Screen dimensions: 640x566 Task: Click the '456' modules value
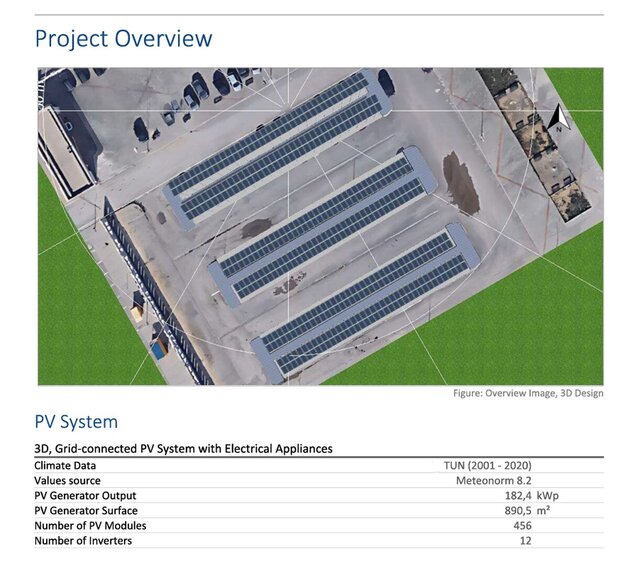(522, 526)
